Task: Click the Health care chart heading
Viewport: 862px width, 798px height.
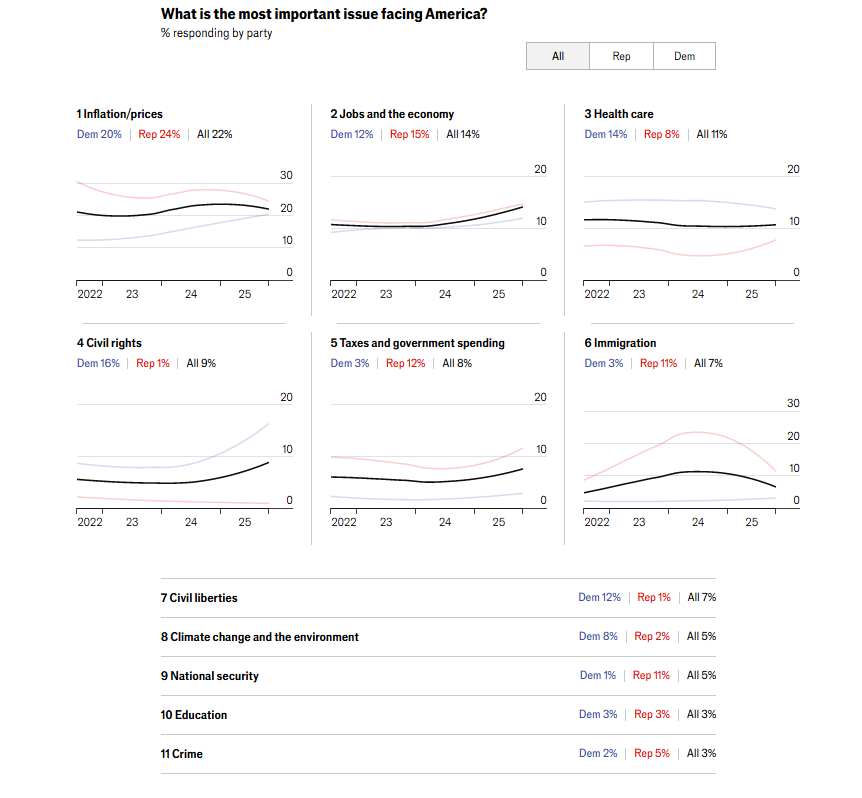Action: coord(619,114)
